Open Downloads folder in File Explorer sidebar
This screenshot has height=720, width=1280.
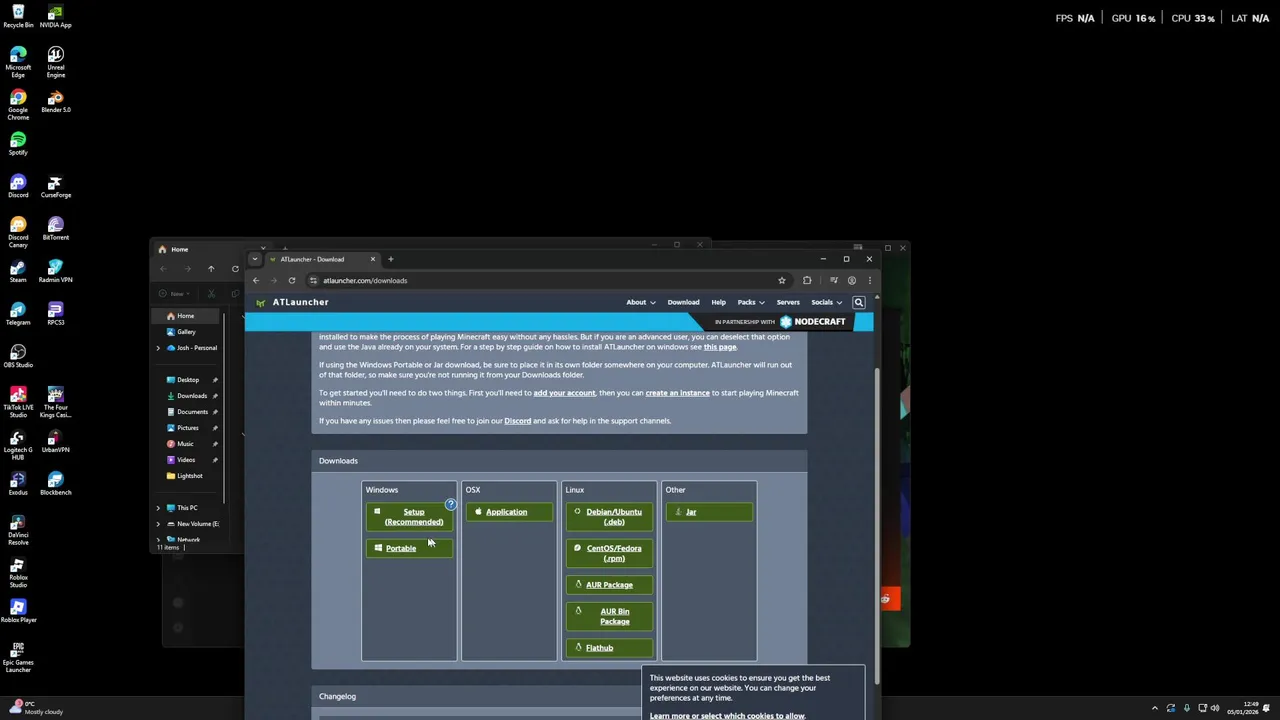click(x=192, y=396)
